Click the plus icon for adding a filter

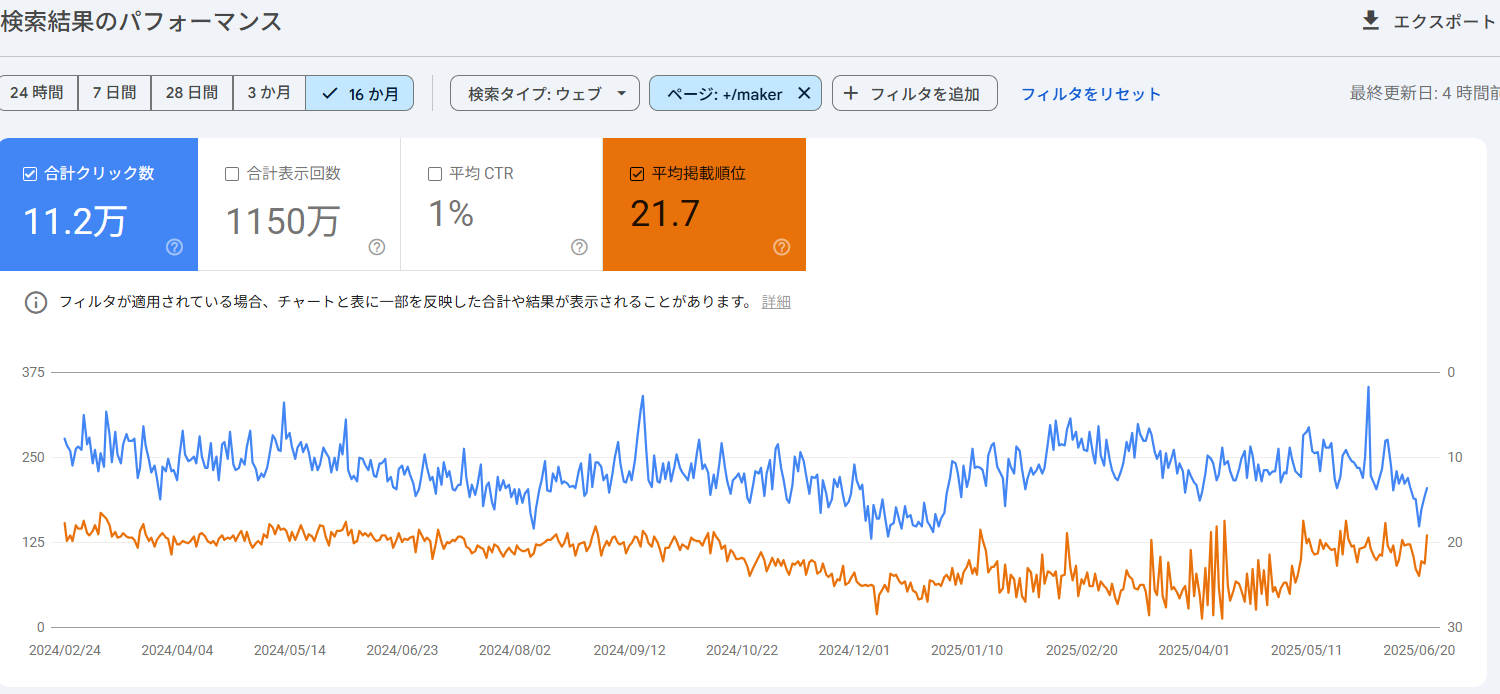click(x=851, y=92)
